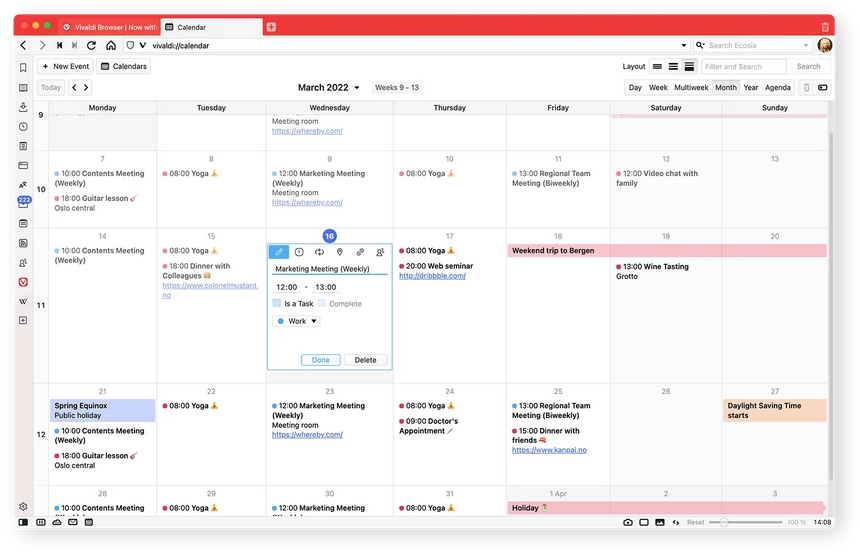The image size is (860, 552).
Task: Tick the Complete checkbox
Action: tap(322, 303)
